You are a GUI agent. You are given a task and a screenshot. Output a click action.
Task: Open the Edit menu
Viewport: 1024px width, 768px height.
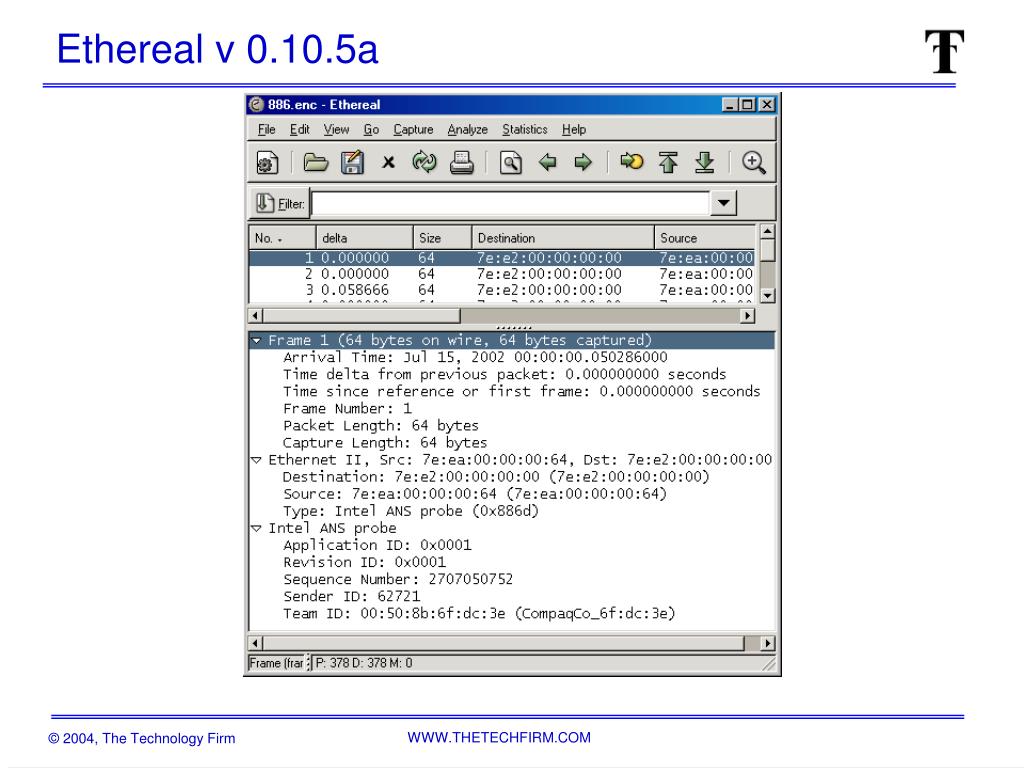click(x=300, y=129)
